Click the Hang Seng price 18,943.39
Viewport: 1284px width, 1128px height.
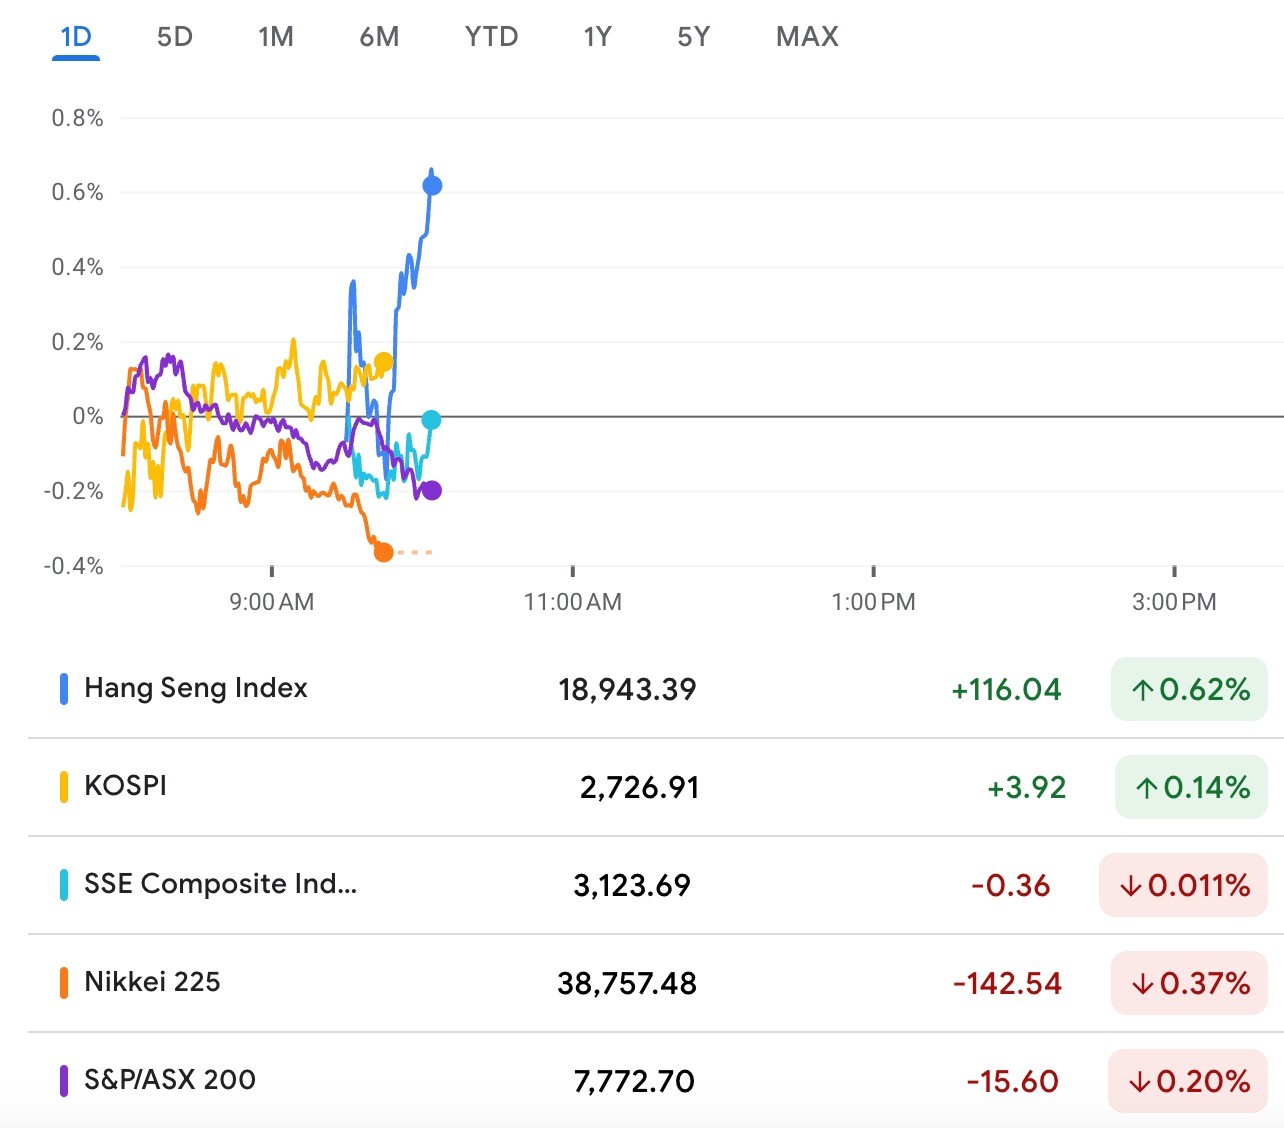[627, 690]
